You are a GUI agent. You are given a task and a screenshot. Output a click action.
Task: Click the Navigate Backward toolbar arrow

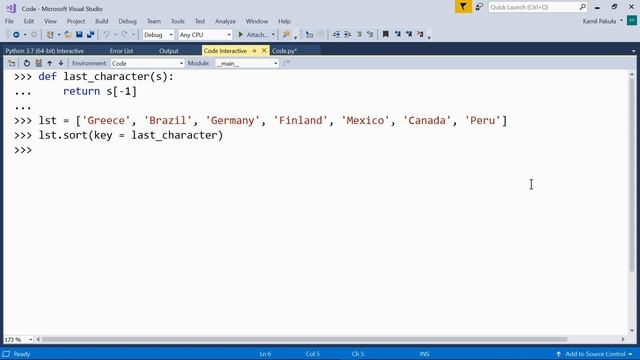pos(16,35)
